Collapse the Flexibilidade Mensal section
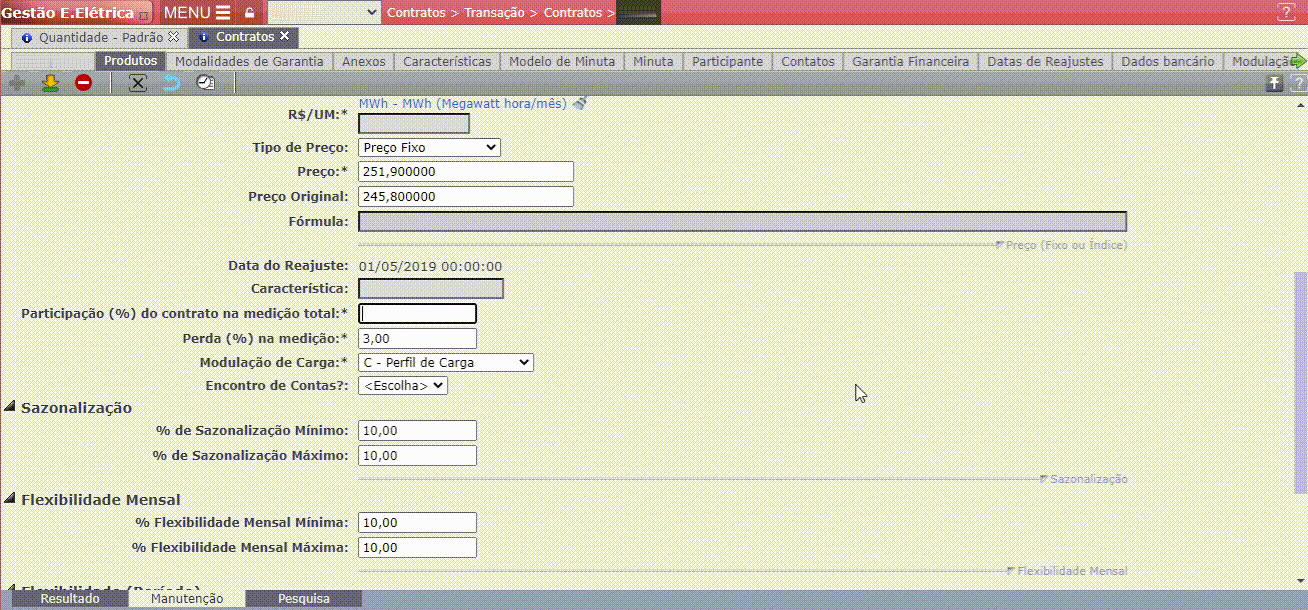Screen dimensions: 1308x610 (x=11, y=499)
